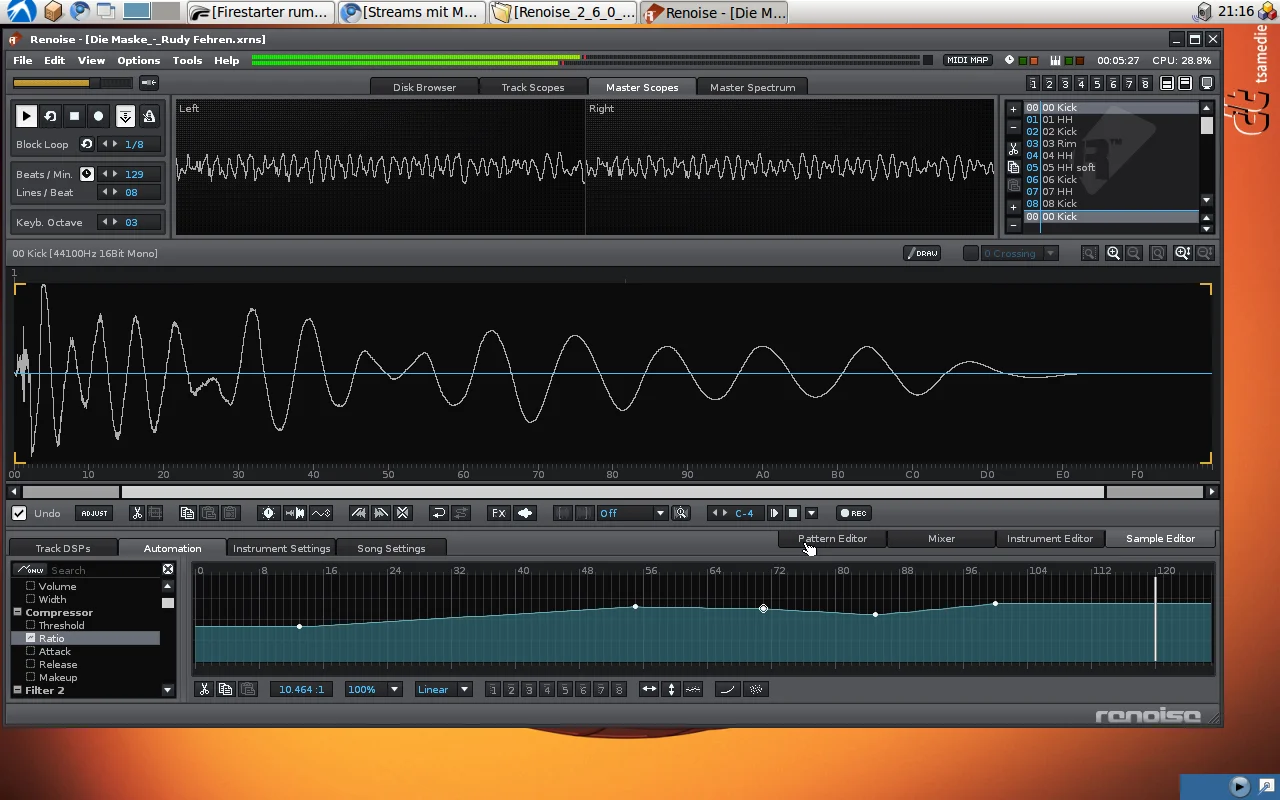Screen dimensions: 1280x800
Task: Start playback with the Play button
Action: coord(26,116)
